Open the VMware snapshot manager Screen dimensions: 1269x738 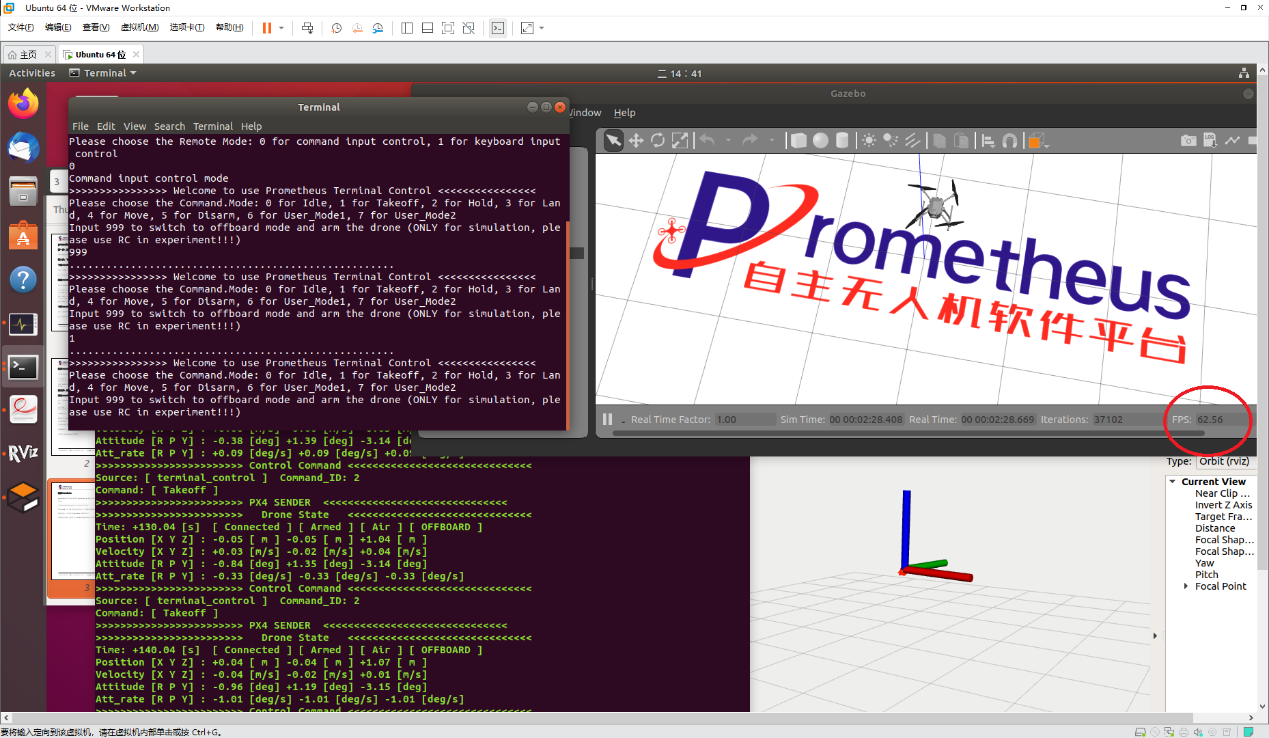click(378, 28)
